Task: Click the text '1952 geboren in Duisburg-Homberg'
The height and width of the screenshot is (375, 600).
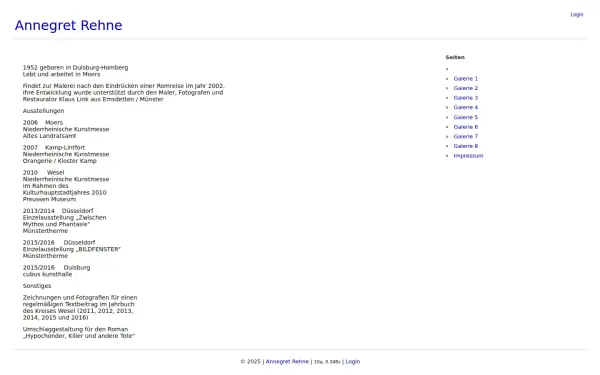Action: tap(75, 67)
